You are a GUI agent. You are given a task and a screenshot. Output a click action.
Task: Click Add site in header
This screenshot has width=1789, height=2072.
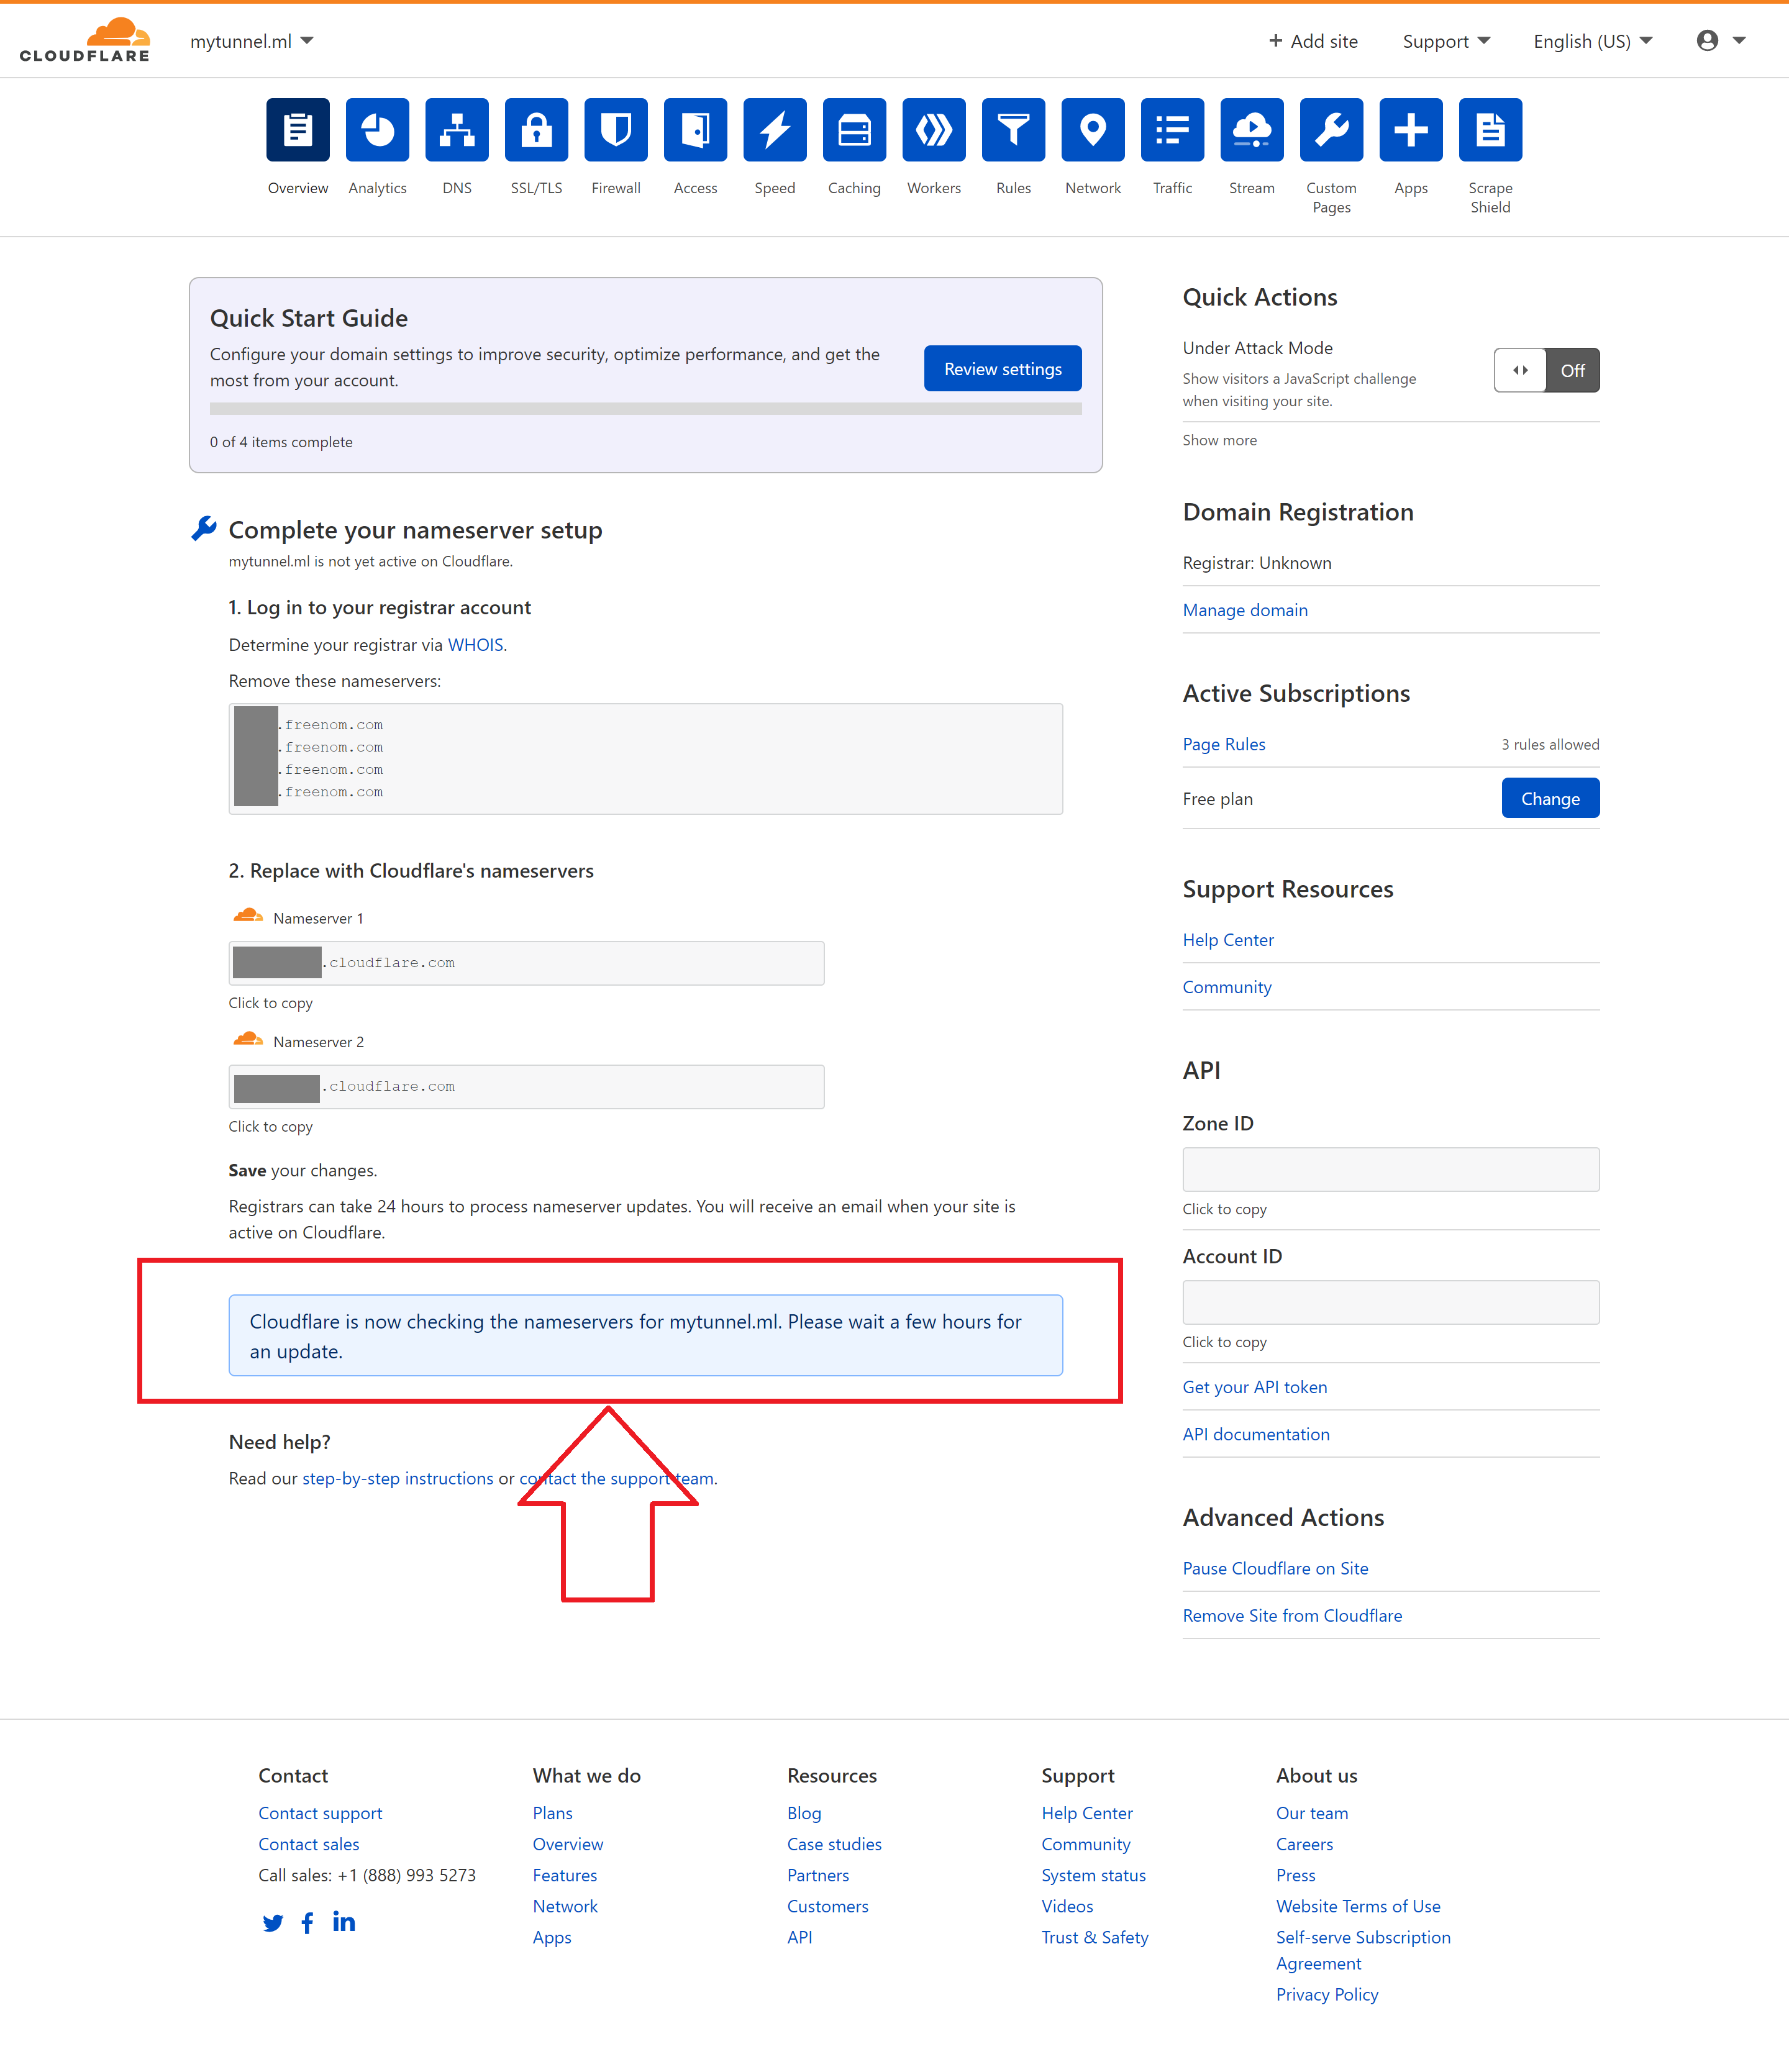pos(1313,41)
